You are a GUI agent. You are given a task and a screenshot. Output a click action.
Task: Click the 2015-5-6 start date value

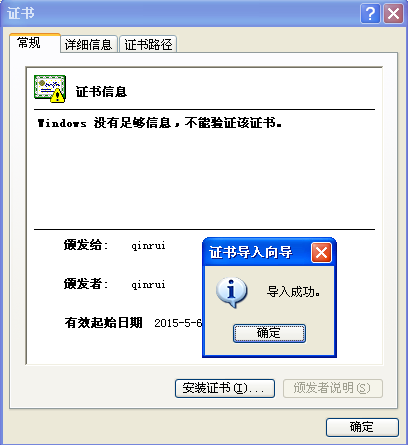[x=178, y=323]
